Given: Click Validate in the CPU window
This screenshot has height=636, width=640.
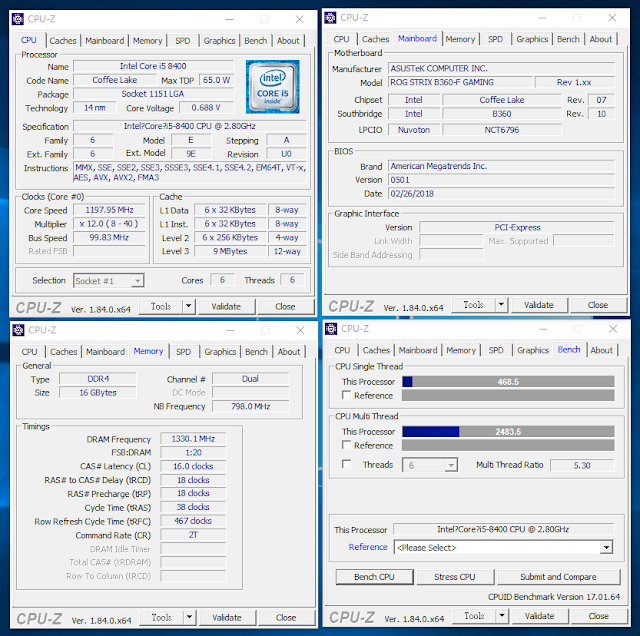Looking at the screenshot, I should (226, 307).
